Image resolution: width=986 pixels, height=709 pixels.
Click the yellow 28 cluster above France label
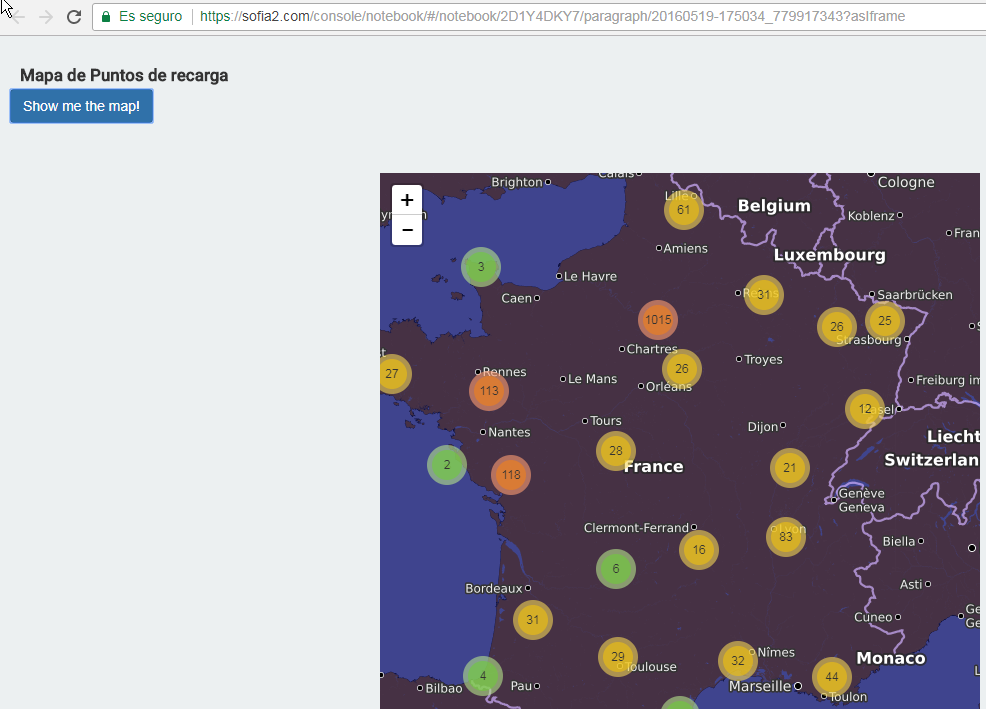[x=616, y=451]
